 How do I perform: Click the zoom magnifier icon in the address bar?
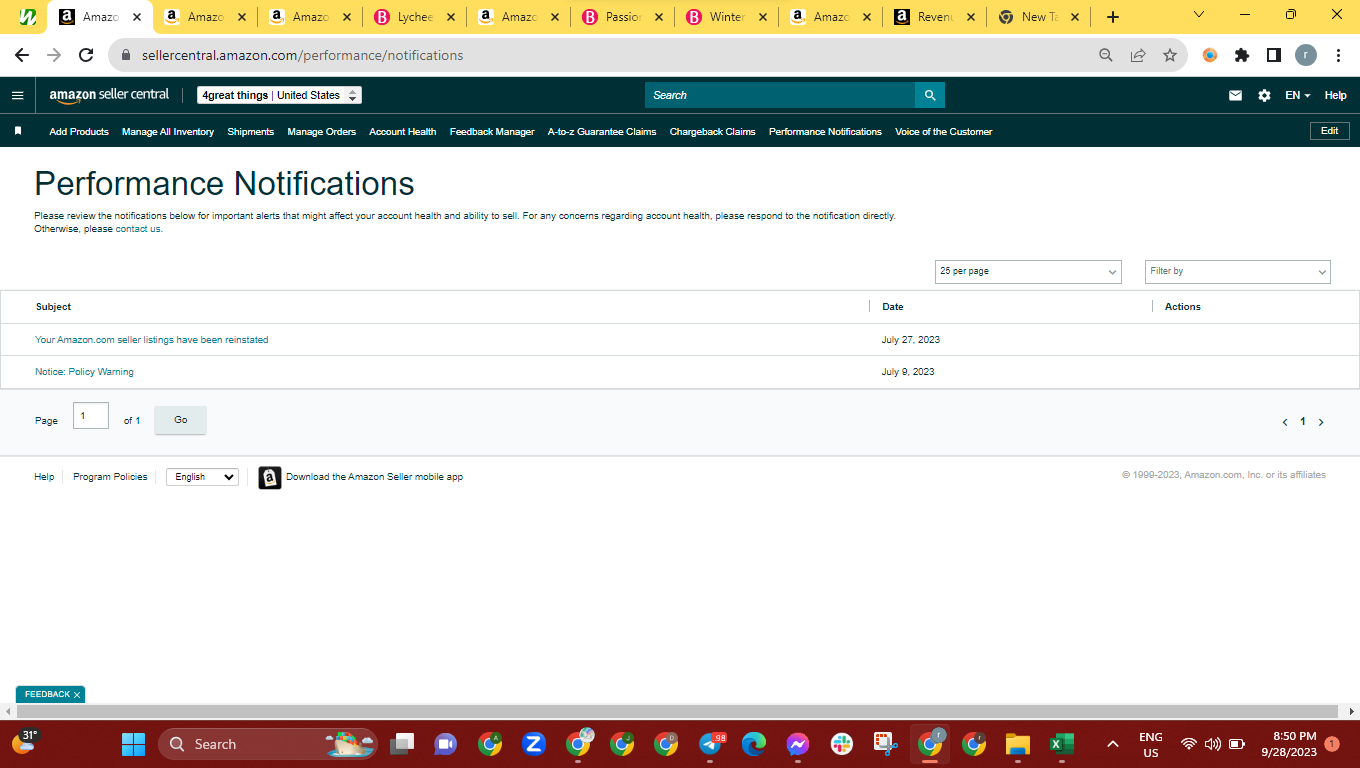1105,55
